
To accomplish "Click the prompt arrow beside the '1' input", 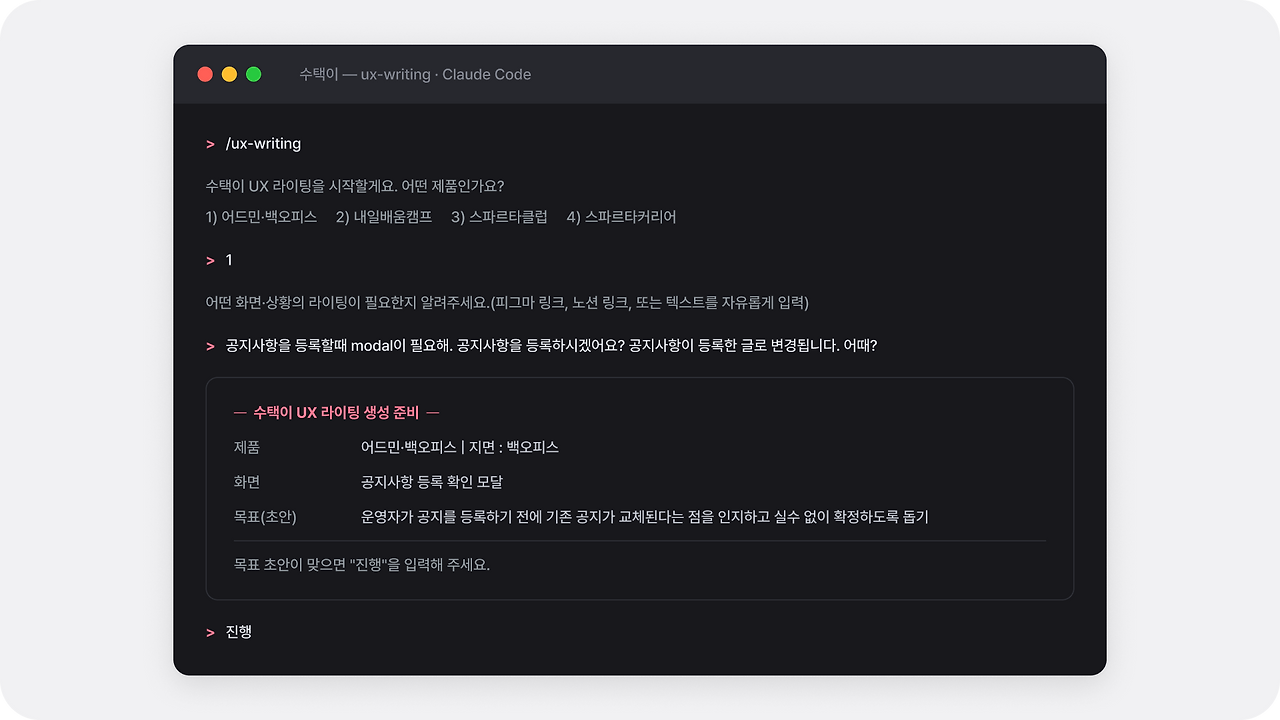I will tap(210, 260).
